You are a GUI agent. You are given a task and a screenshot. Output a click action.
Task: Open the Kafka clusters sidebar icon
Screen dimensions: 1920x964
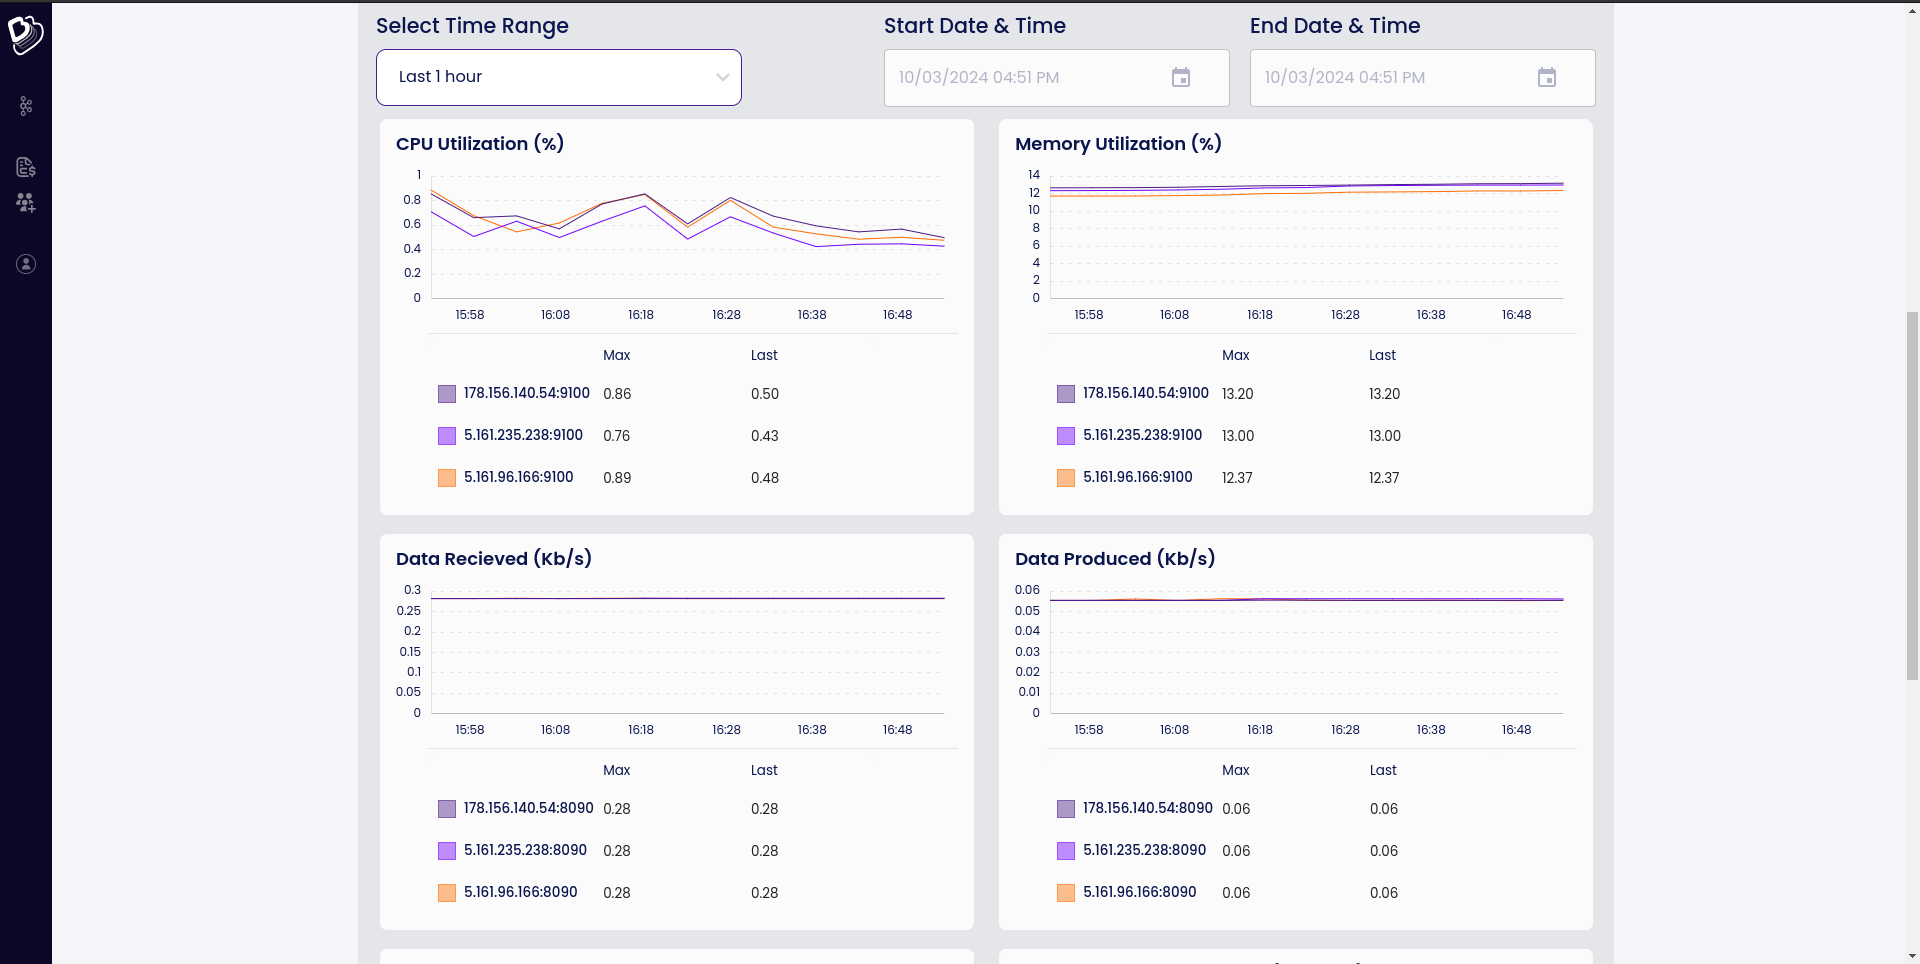[26, 106]
